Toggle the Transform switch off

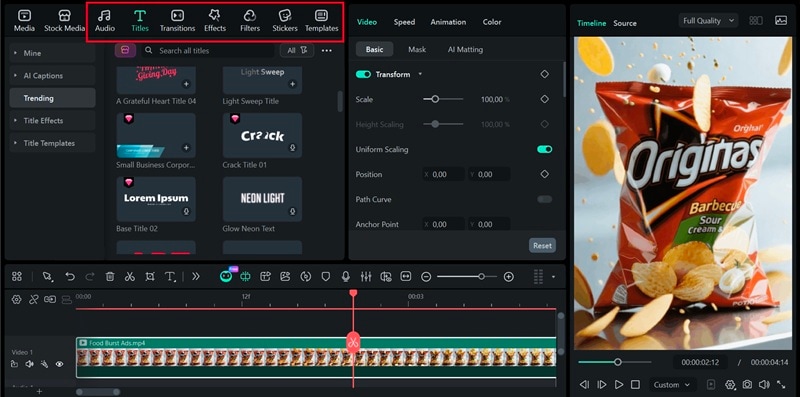(363, 75)
